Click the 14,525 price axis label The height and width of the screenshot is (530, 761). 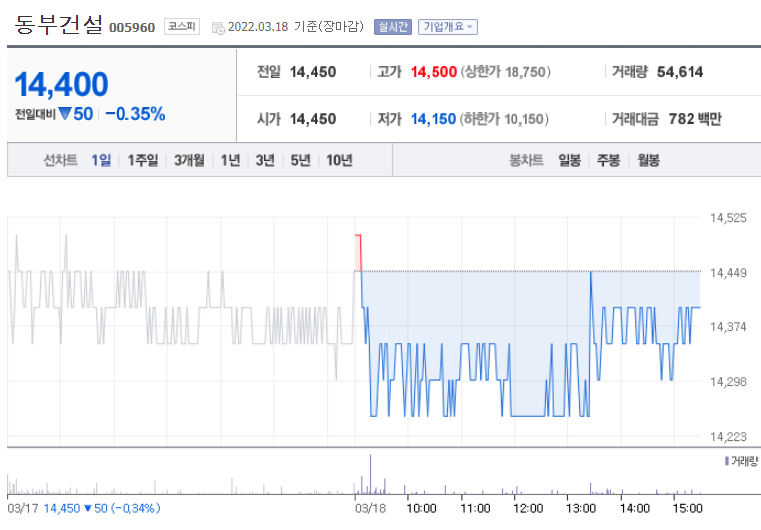728,217
